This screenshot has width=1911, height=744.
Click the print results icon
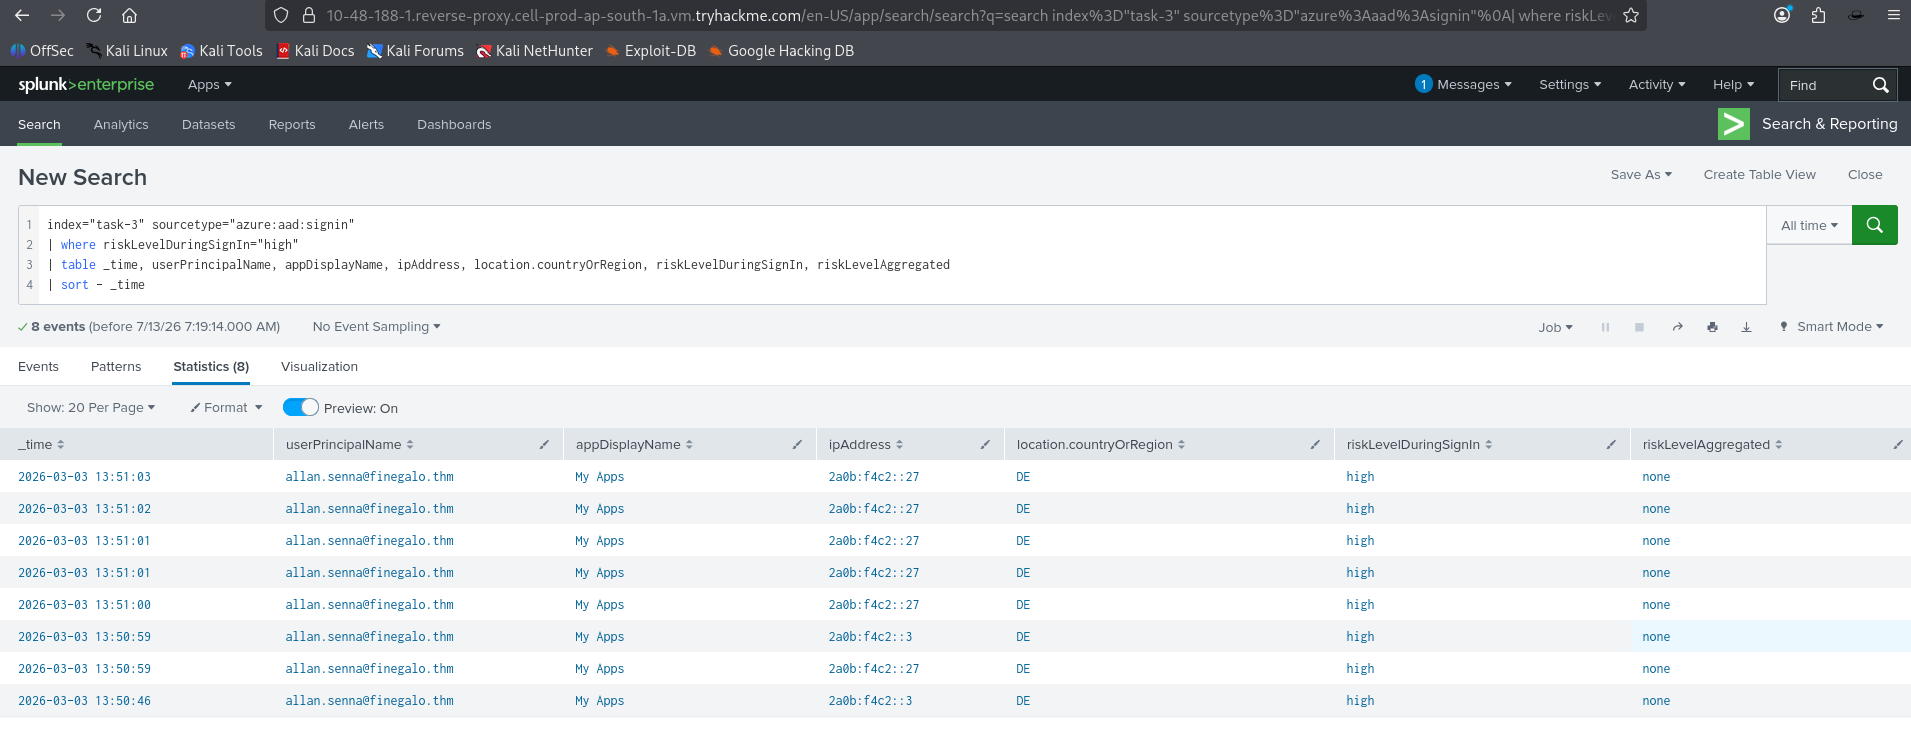[1712, 327]
